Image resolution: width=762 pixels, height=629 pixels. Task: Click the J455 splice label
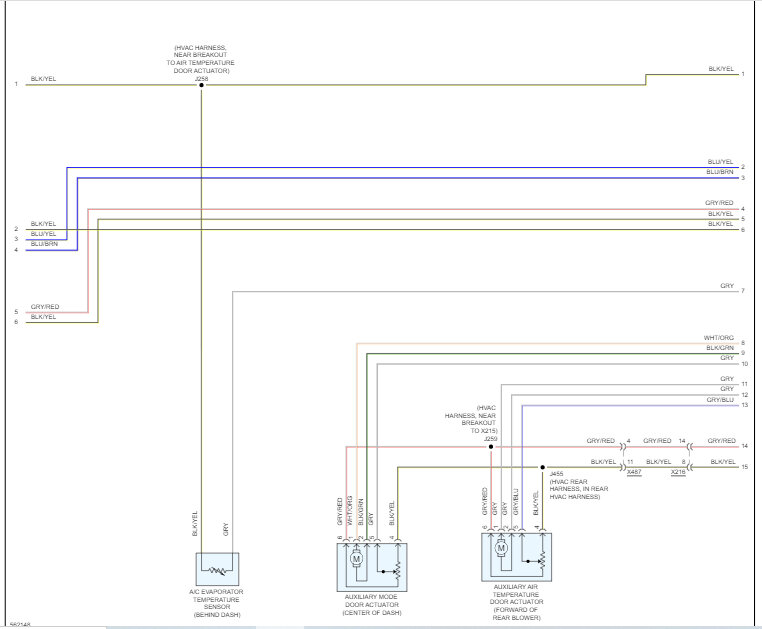pos(556,473)
